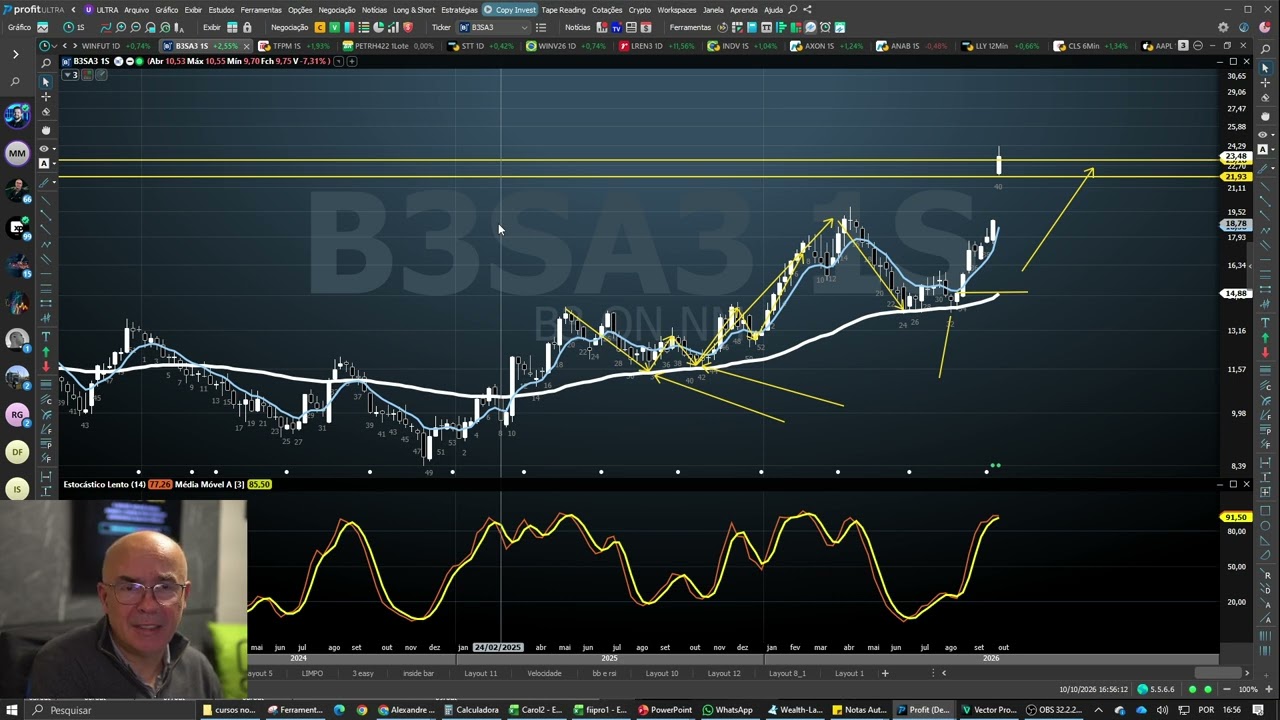
Task: Click the zoom out magnifier in chart toolbar
Action: click(x=136, y=27)
